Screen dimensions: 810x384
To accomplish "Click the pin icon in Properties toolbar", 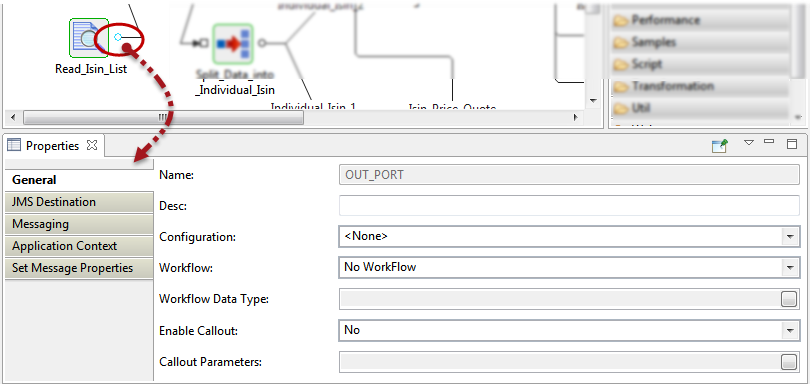I will [720, 146].
